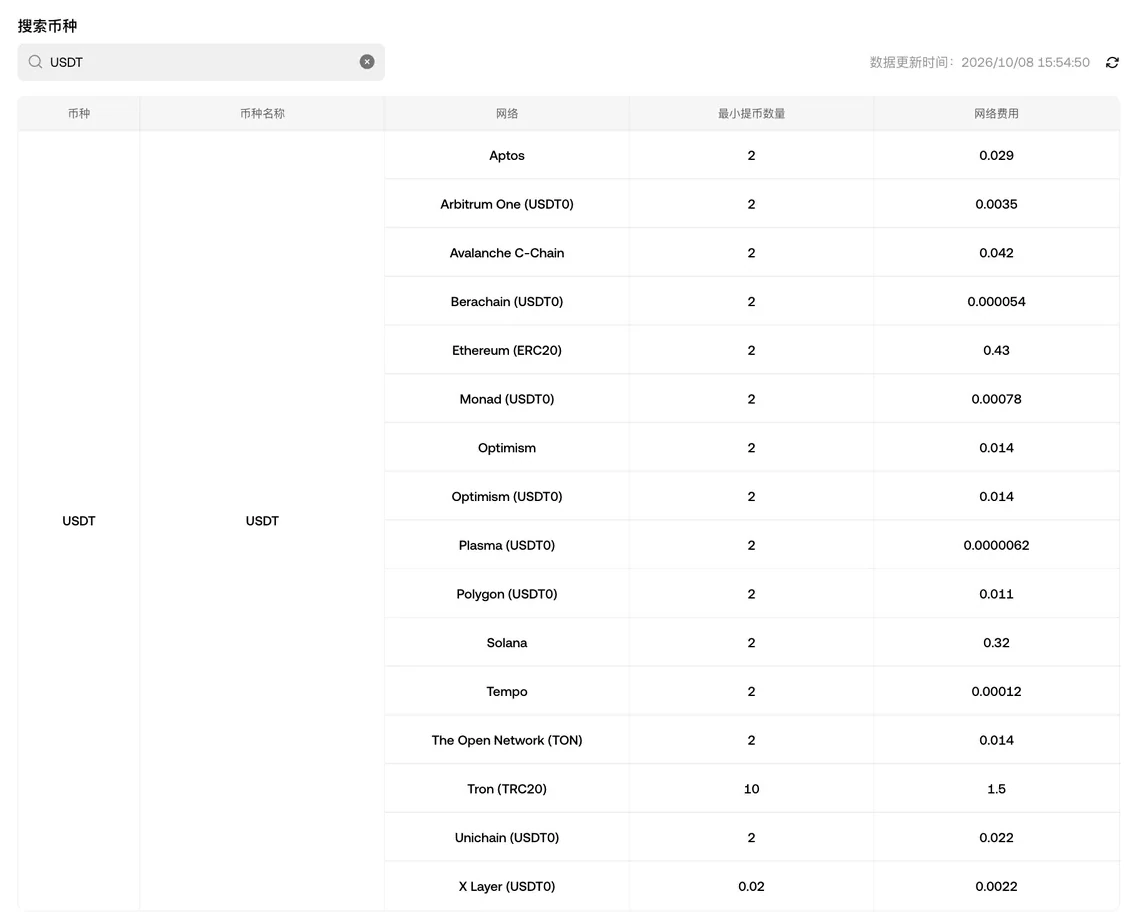
Task: Click the 币种名称 column header
Action: 262,113
